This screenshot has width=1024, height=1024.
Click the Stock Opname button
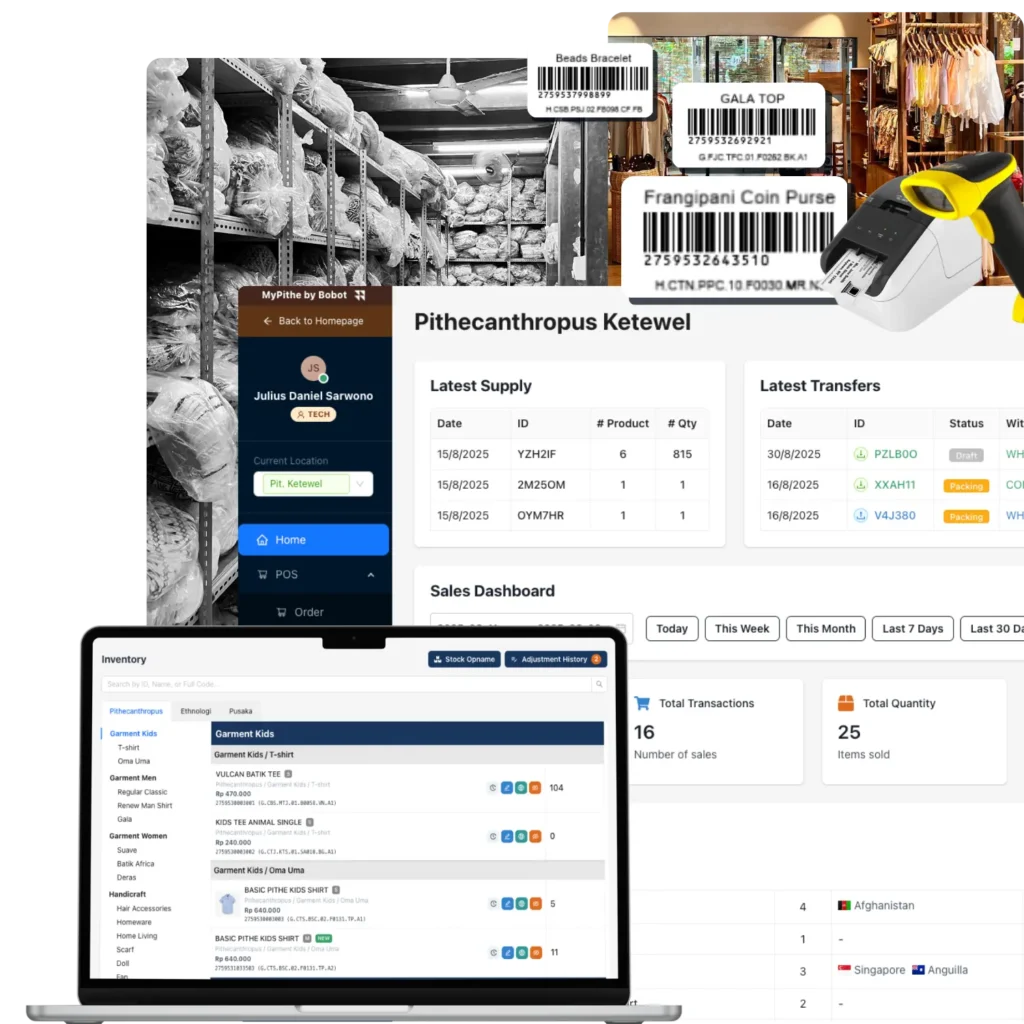[x=464, y=659]
